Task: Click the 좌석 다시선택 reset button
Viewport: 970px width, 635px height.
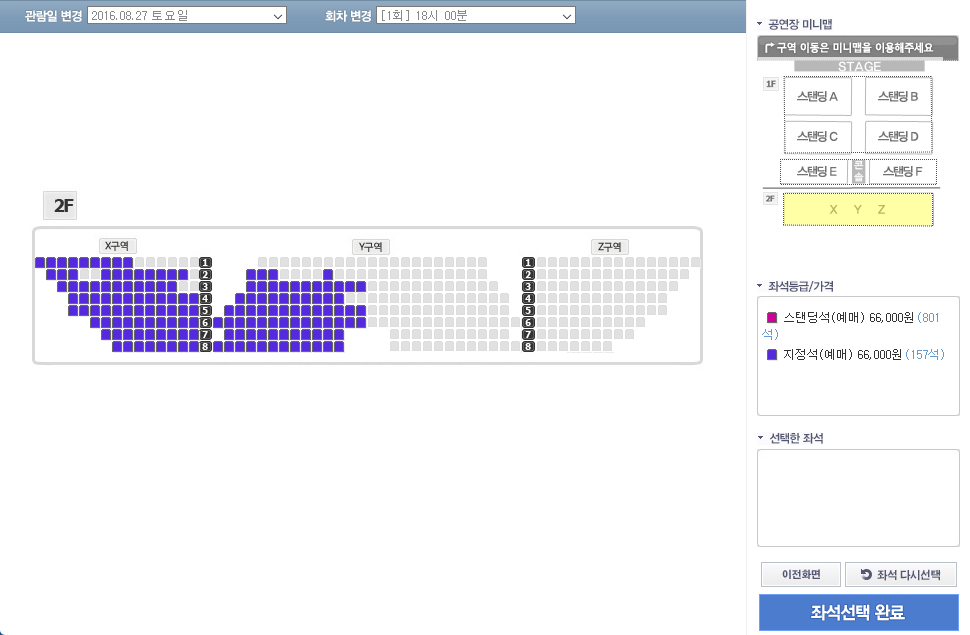Action: (901, 575)
